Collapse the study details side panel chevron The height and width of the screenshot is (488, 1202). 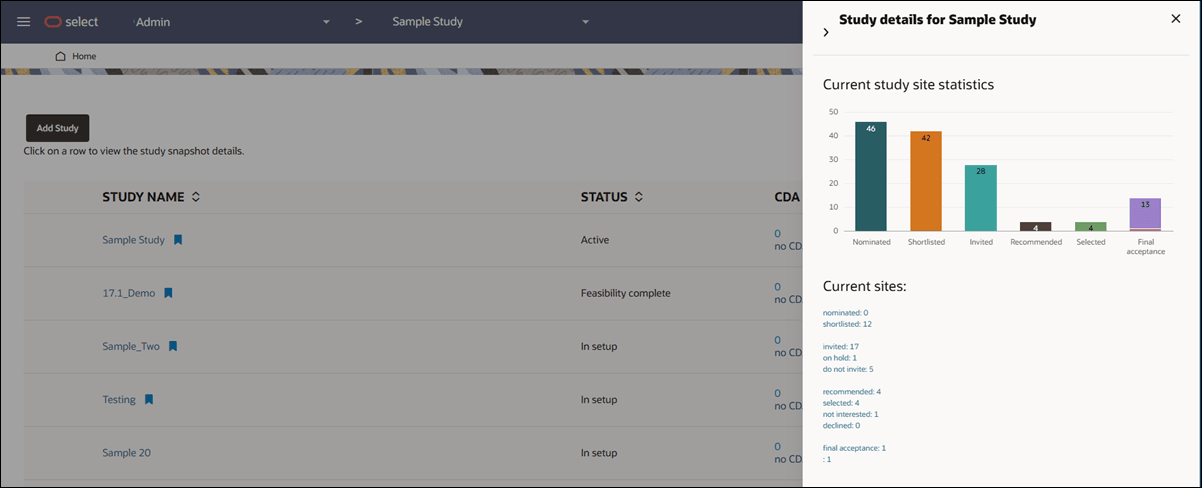click(x=826, y=33)
